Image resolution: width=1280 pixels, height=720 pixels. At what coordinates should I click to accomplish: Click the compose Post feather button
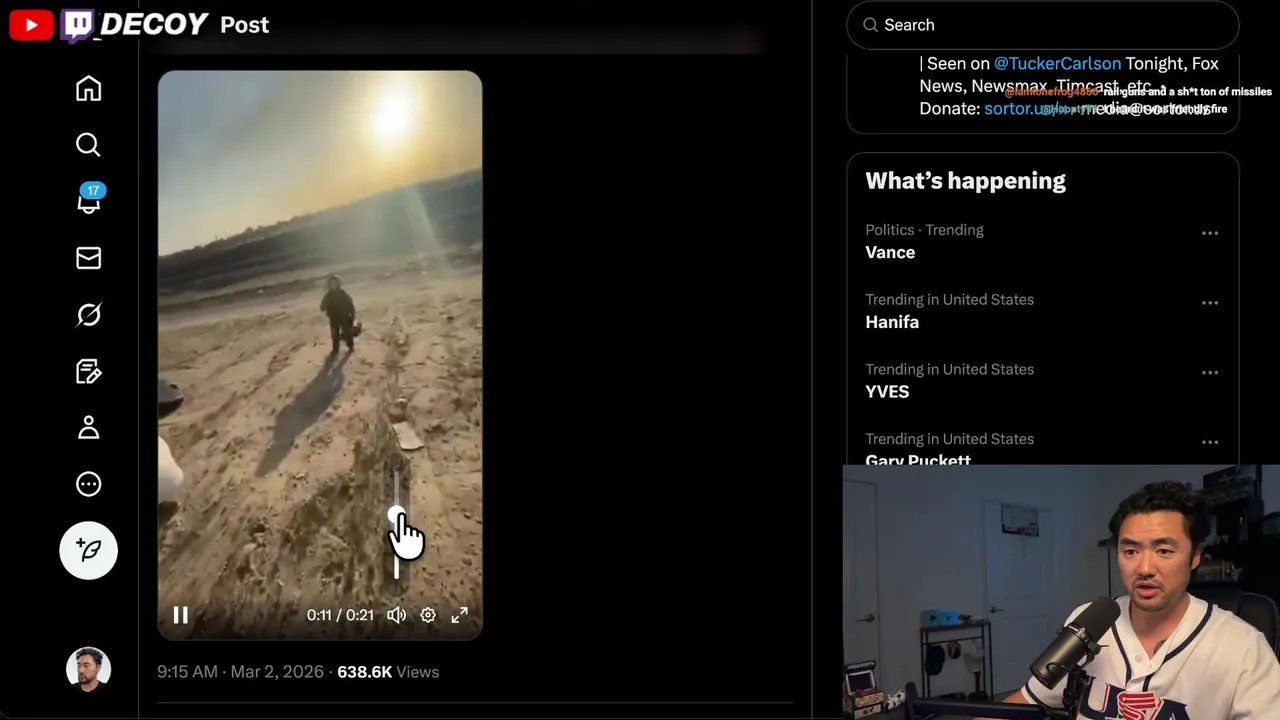pyautogui.click(x=88, y=550)
